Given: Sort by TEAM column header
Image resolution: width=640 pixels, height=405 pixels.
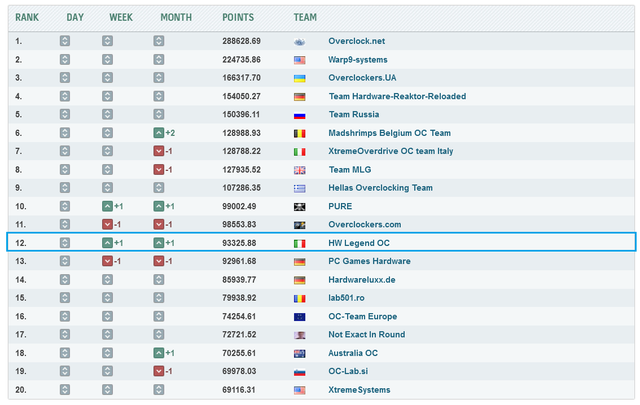Looking at the screenshot, I should 305,18.
